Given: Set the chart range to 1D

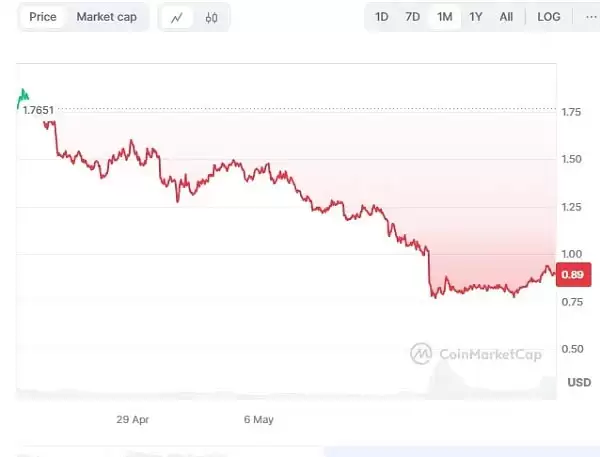Looking at the screenshot, I should [382, 17].
